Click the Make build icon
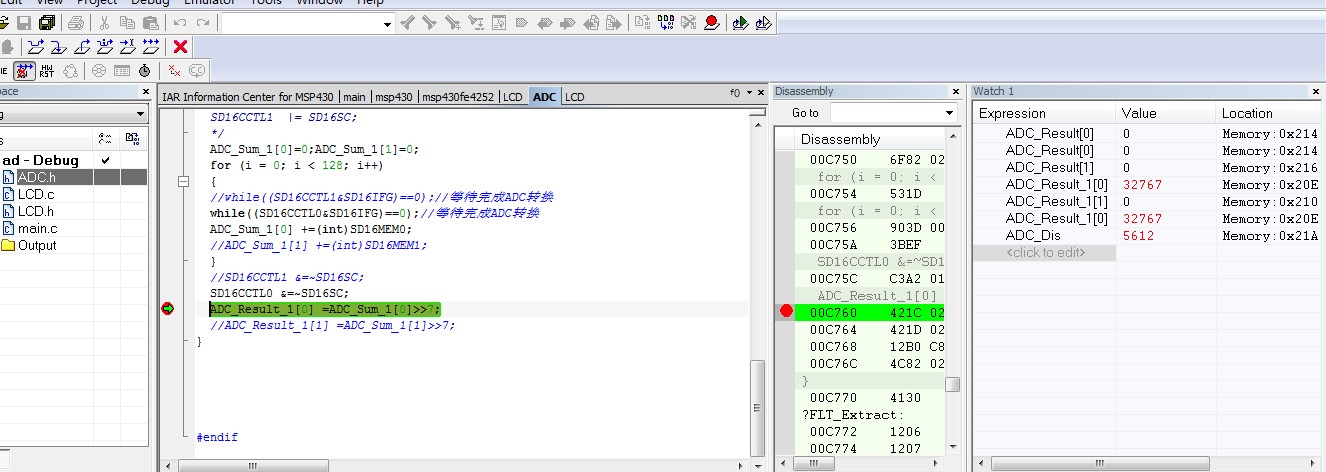The width and height of the screenshot is (1326, 472). point(665,22)
